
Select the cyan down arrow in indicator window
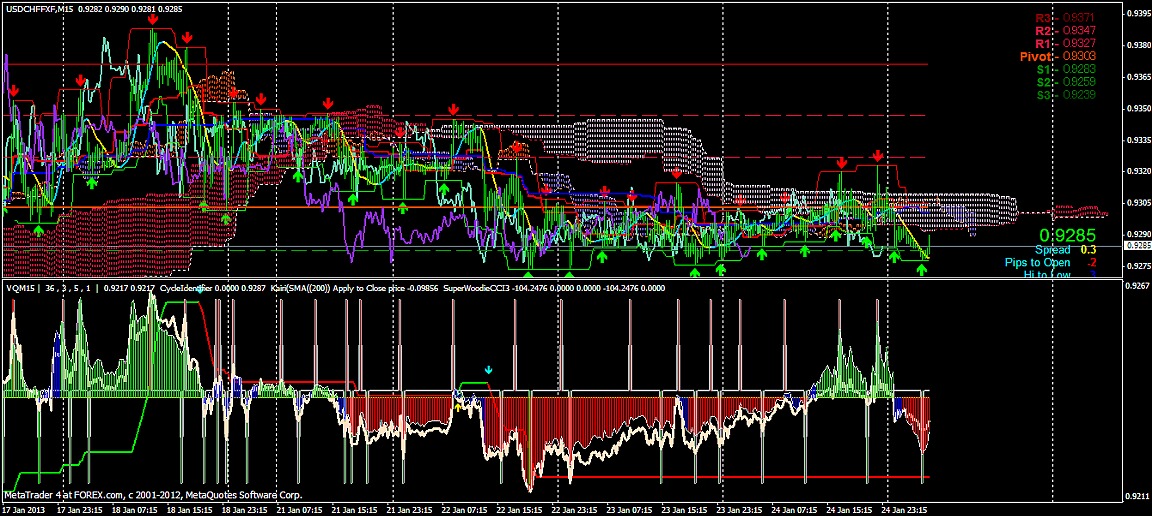coord(488,370)
